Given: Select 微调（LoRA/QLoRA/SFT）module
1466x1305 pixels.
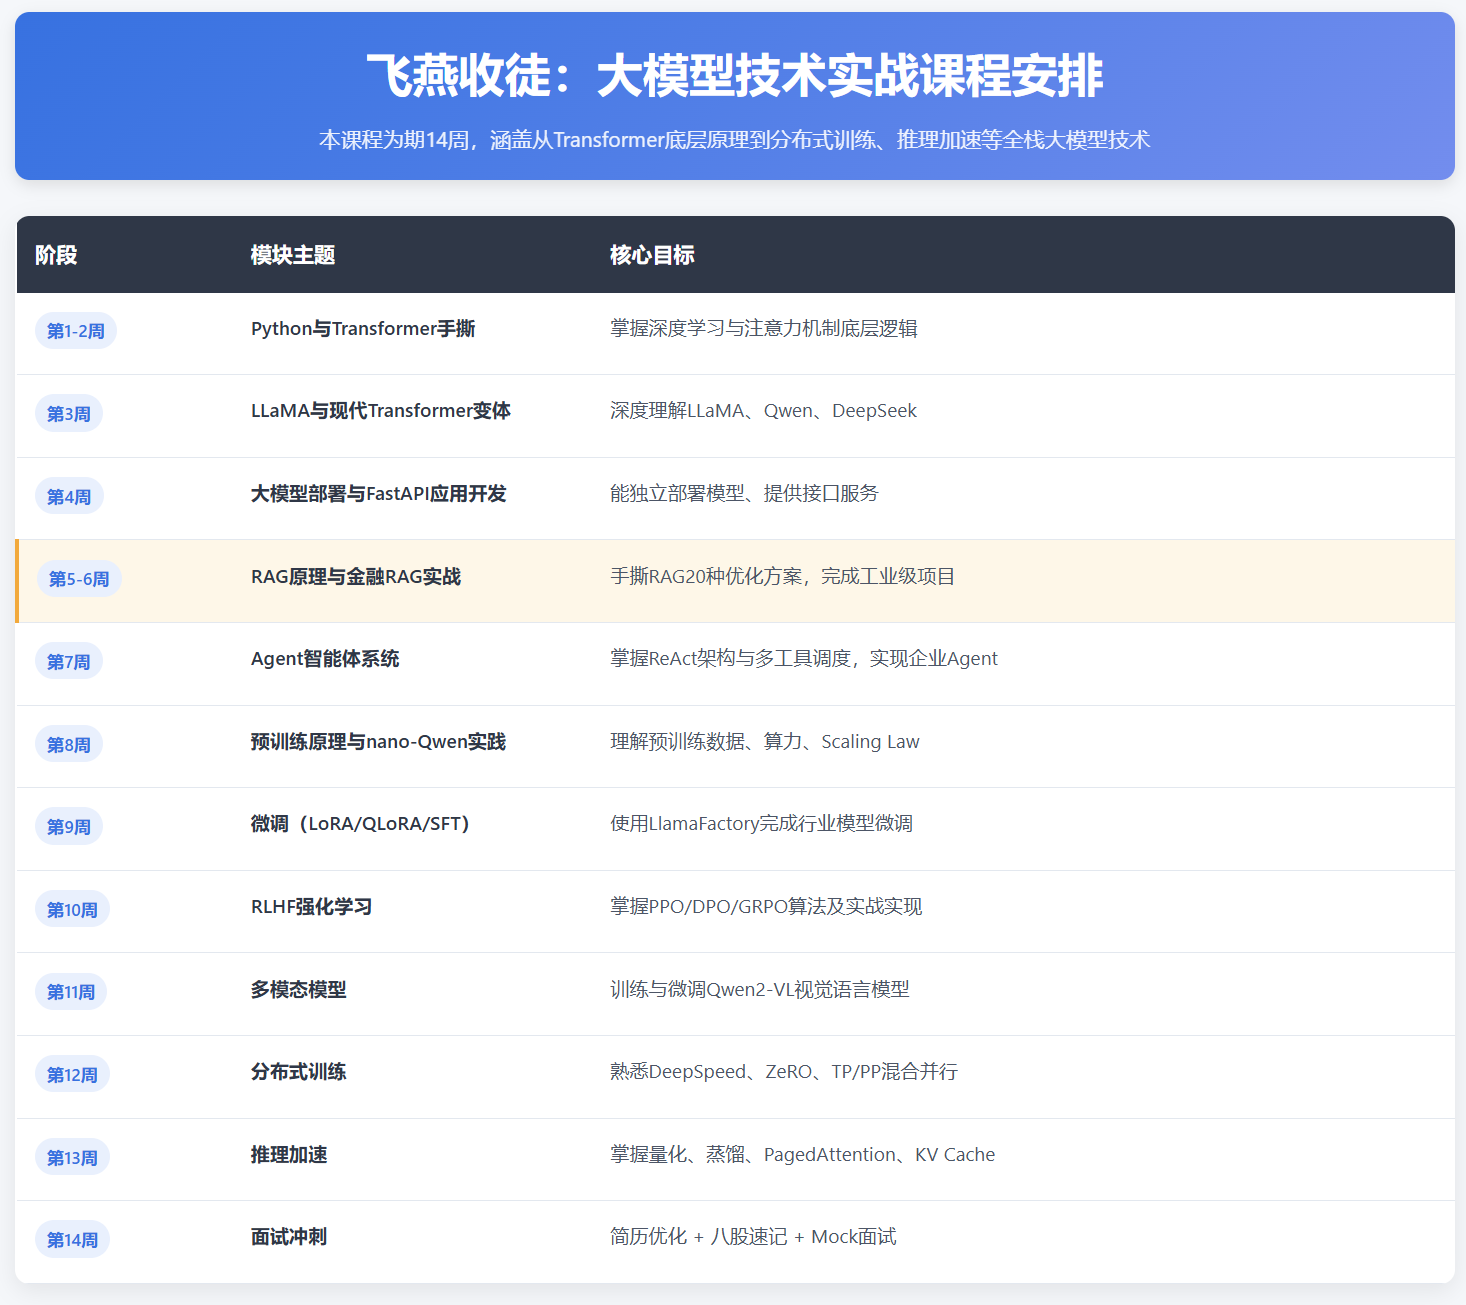Looking at the screenshot, I should pyautogui.click(x=360, y=824).
